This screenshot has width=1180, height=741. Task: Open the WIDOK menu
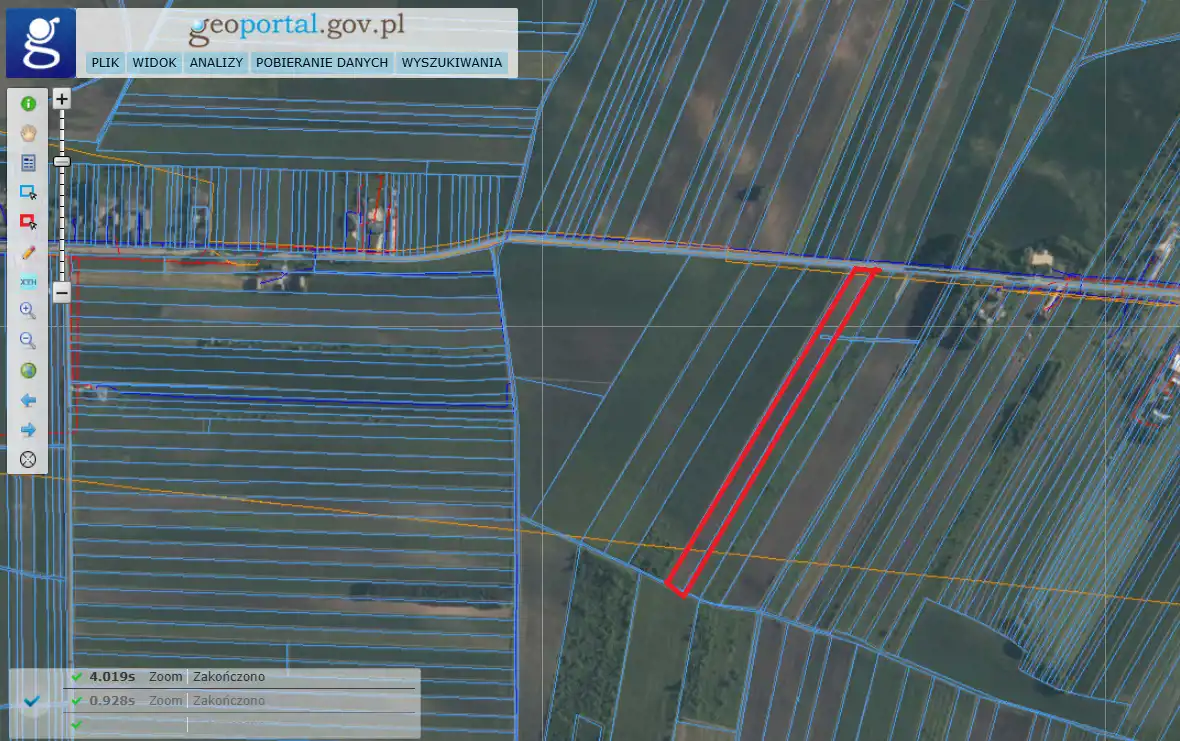coord(154,63)
